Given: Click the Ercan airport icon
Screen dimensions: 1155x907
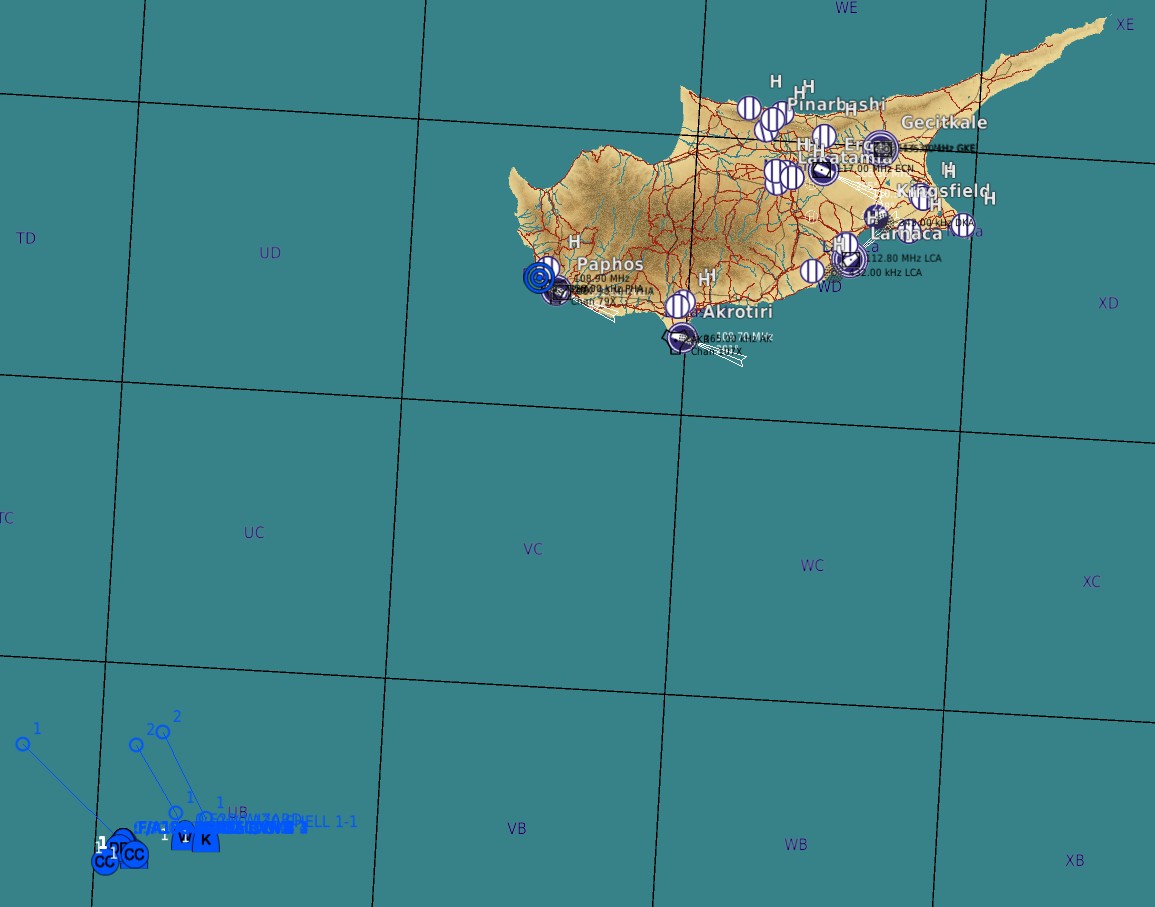Looking at the screenshot, I should 881,148.
